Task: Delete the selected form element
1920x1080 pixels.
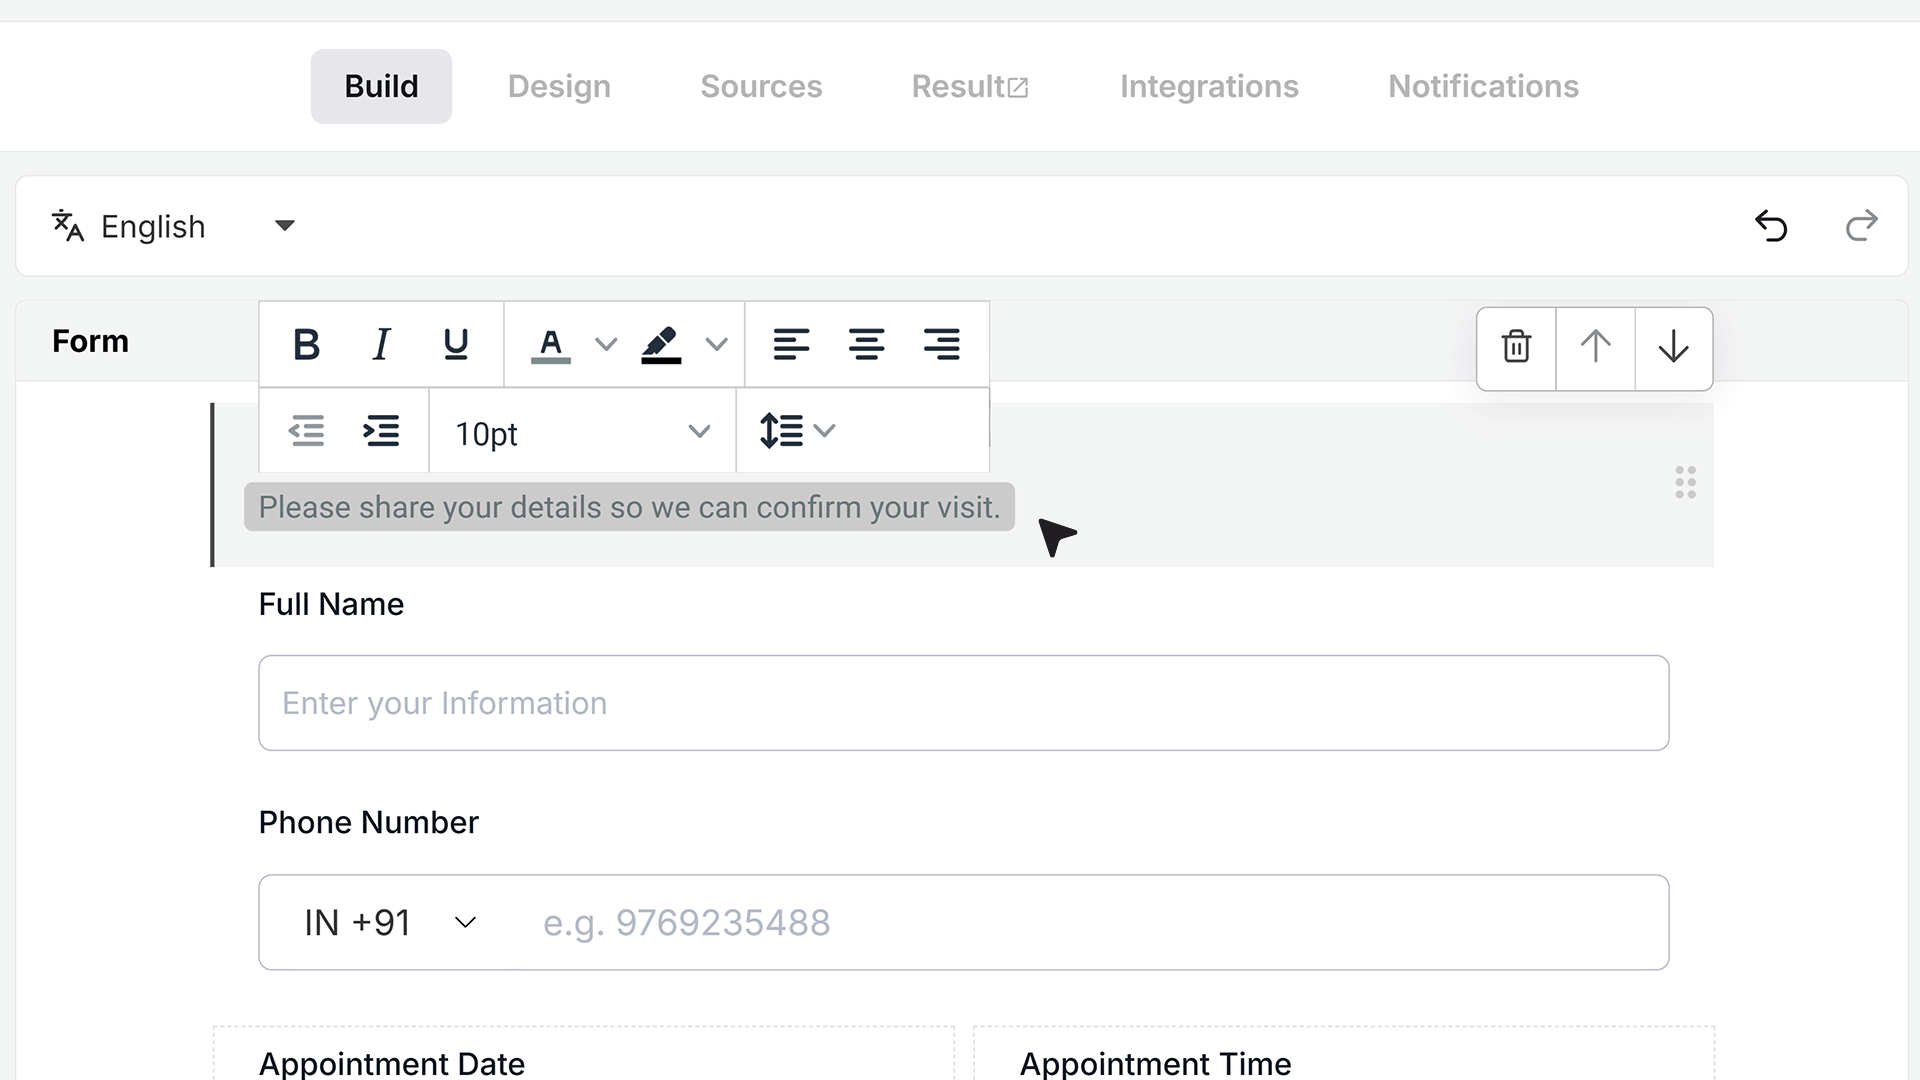Action: click(1516, 347)
